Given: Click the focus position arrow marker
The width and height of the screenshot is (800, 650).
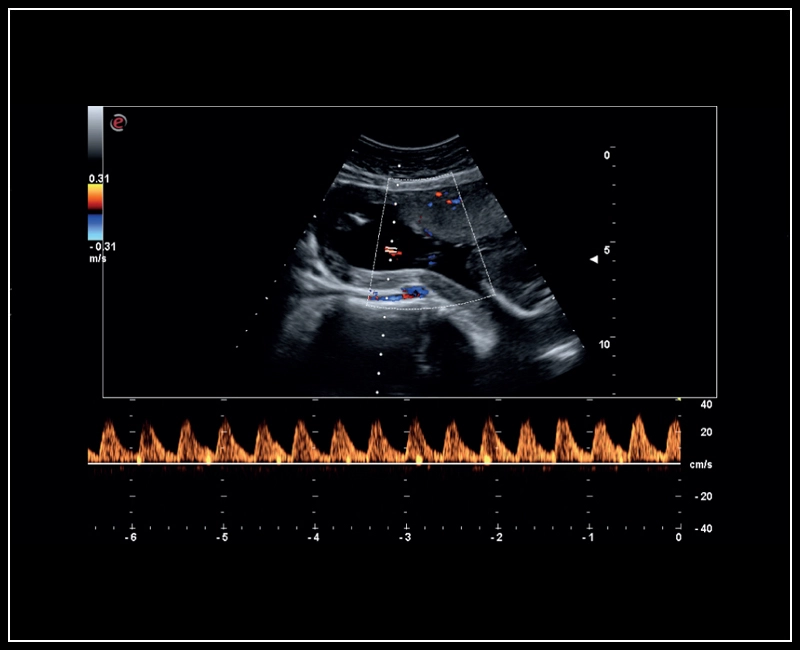Looking at the screenshot, I should click(594, 258).
